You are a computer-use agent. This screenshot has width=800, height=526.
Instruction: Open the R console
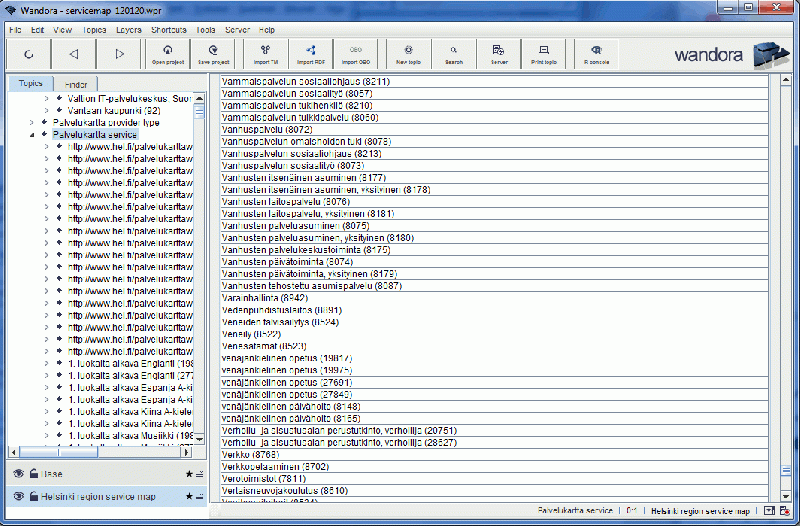(x=597, y=53)
